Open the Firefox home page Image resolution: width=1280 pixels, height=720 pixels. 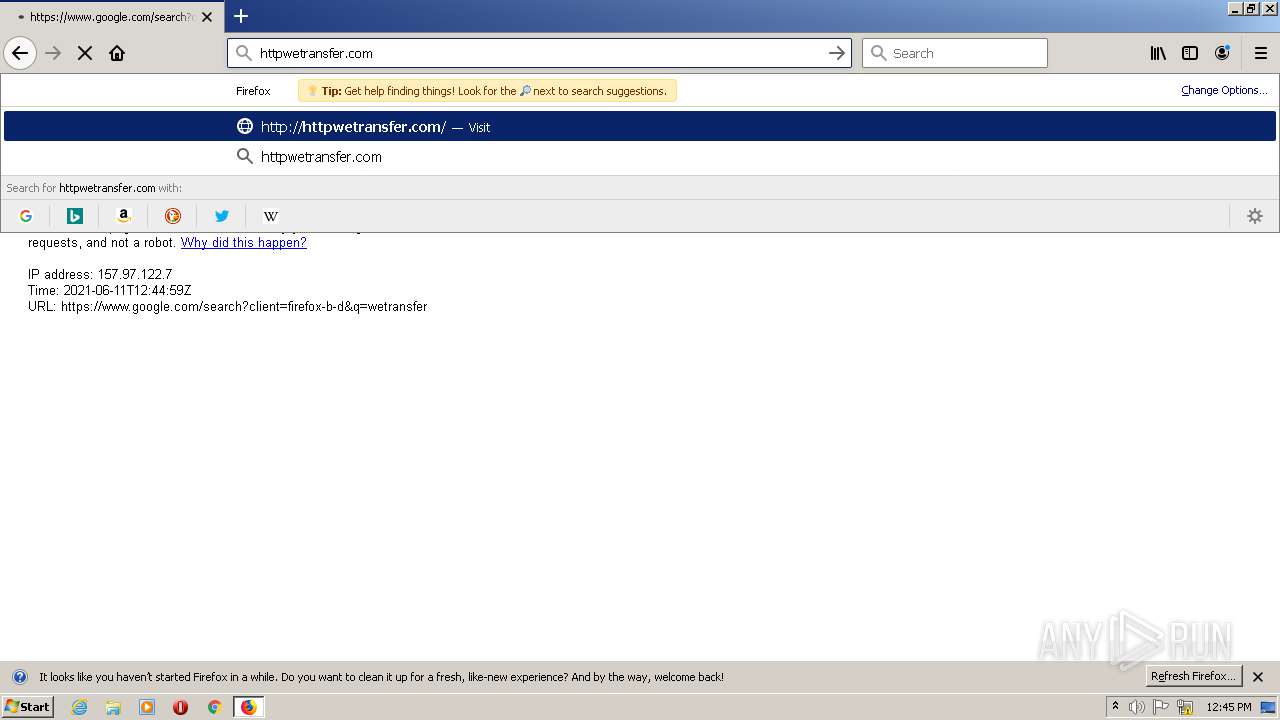[x=117, y=53]
